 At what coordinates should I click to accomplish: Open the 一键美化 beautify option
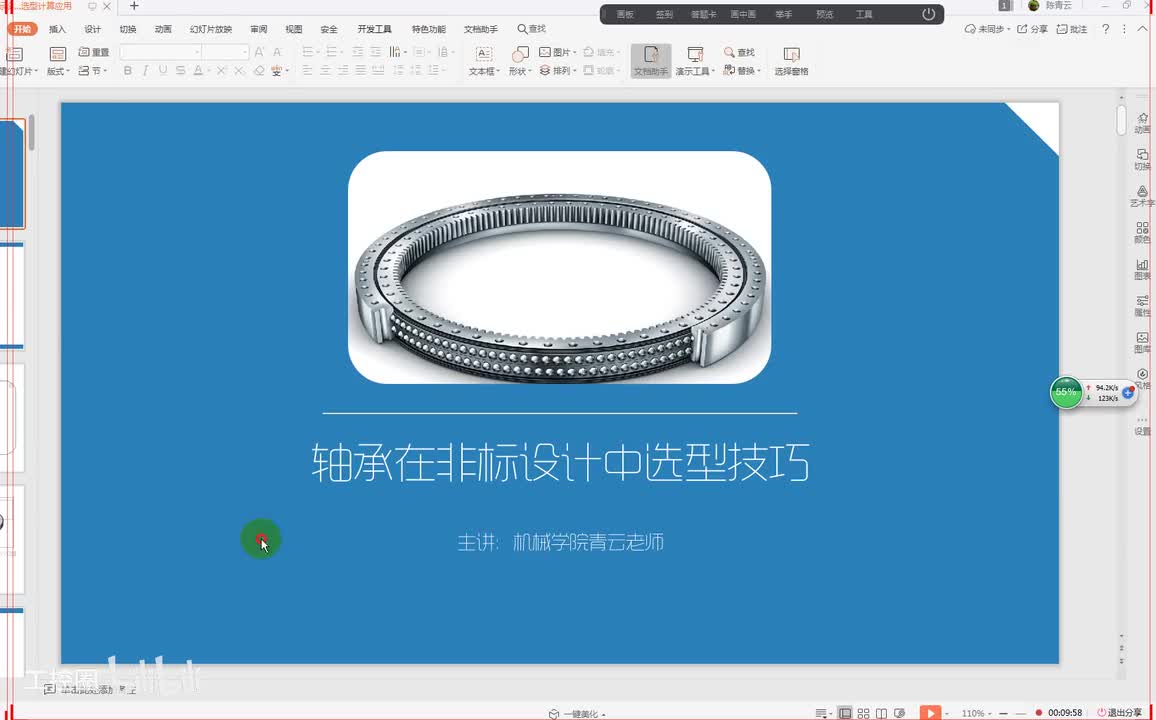[x=577, y=714]
